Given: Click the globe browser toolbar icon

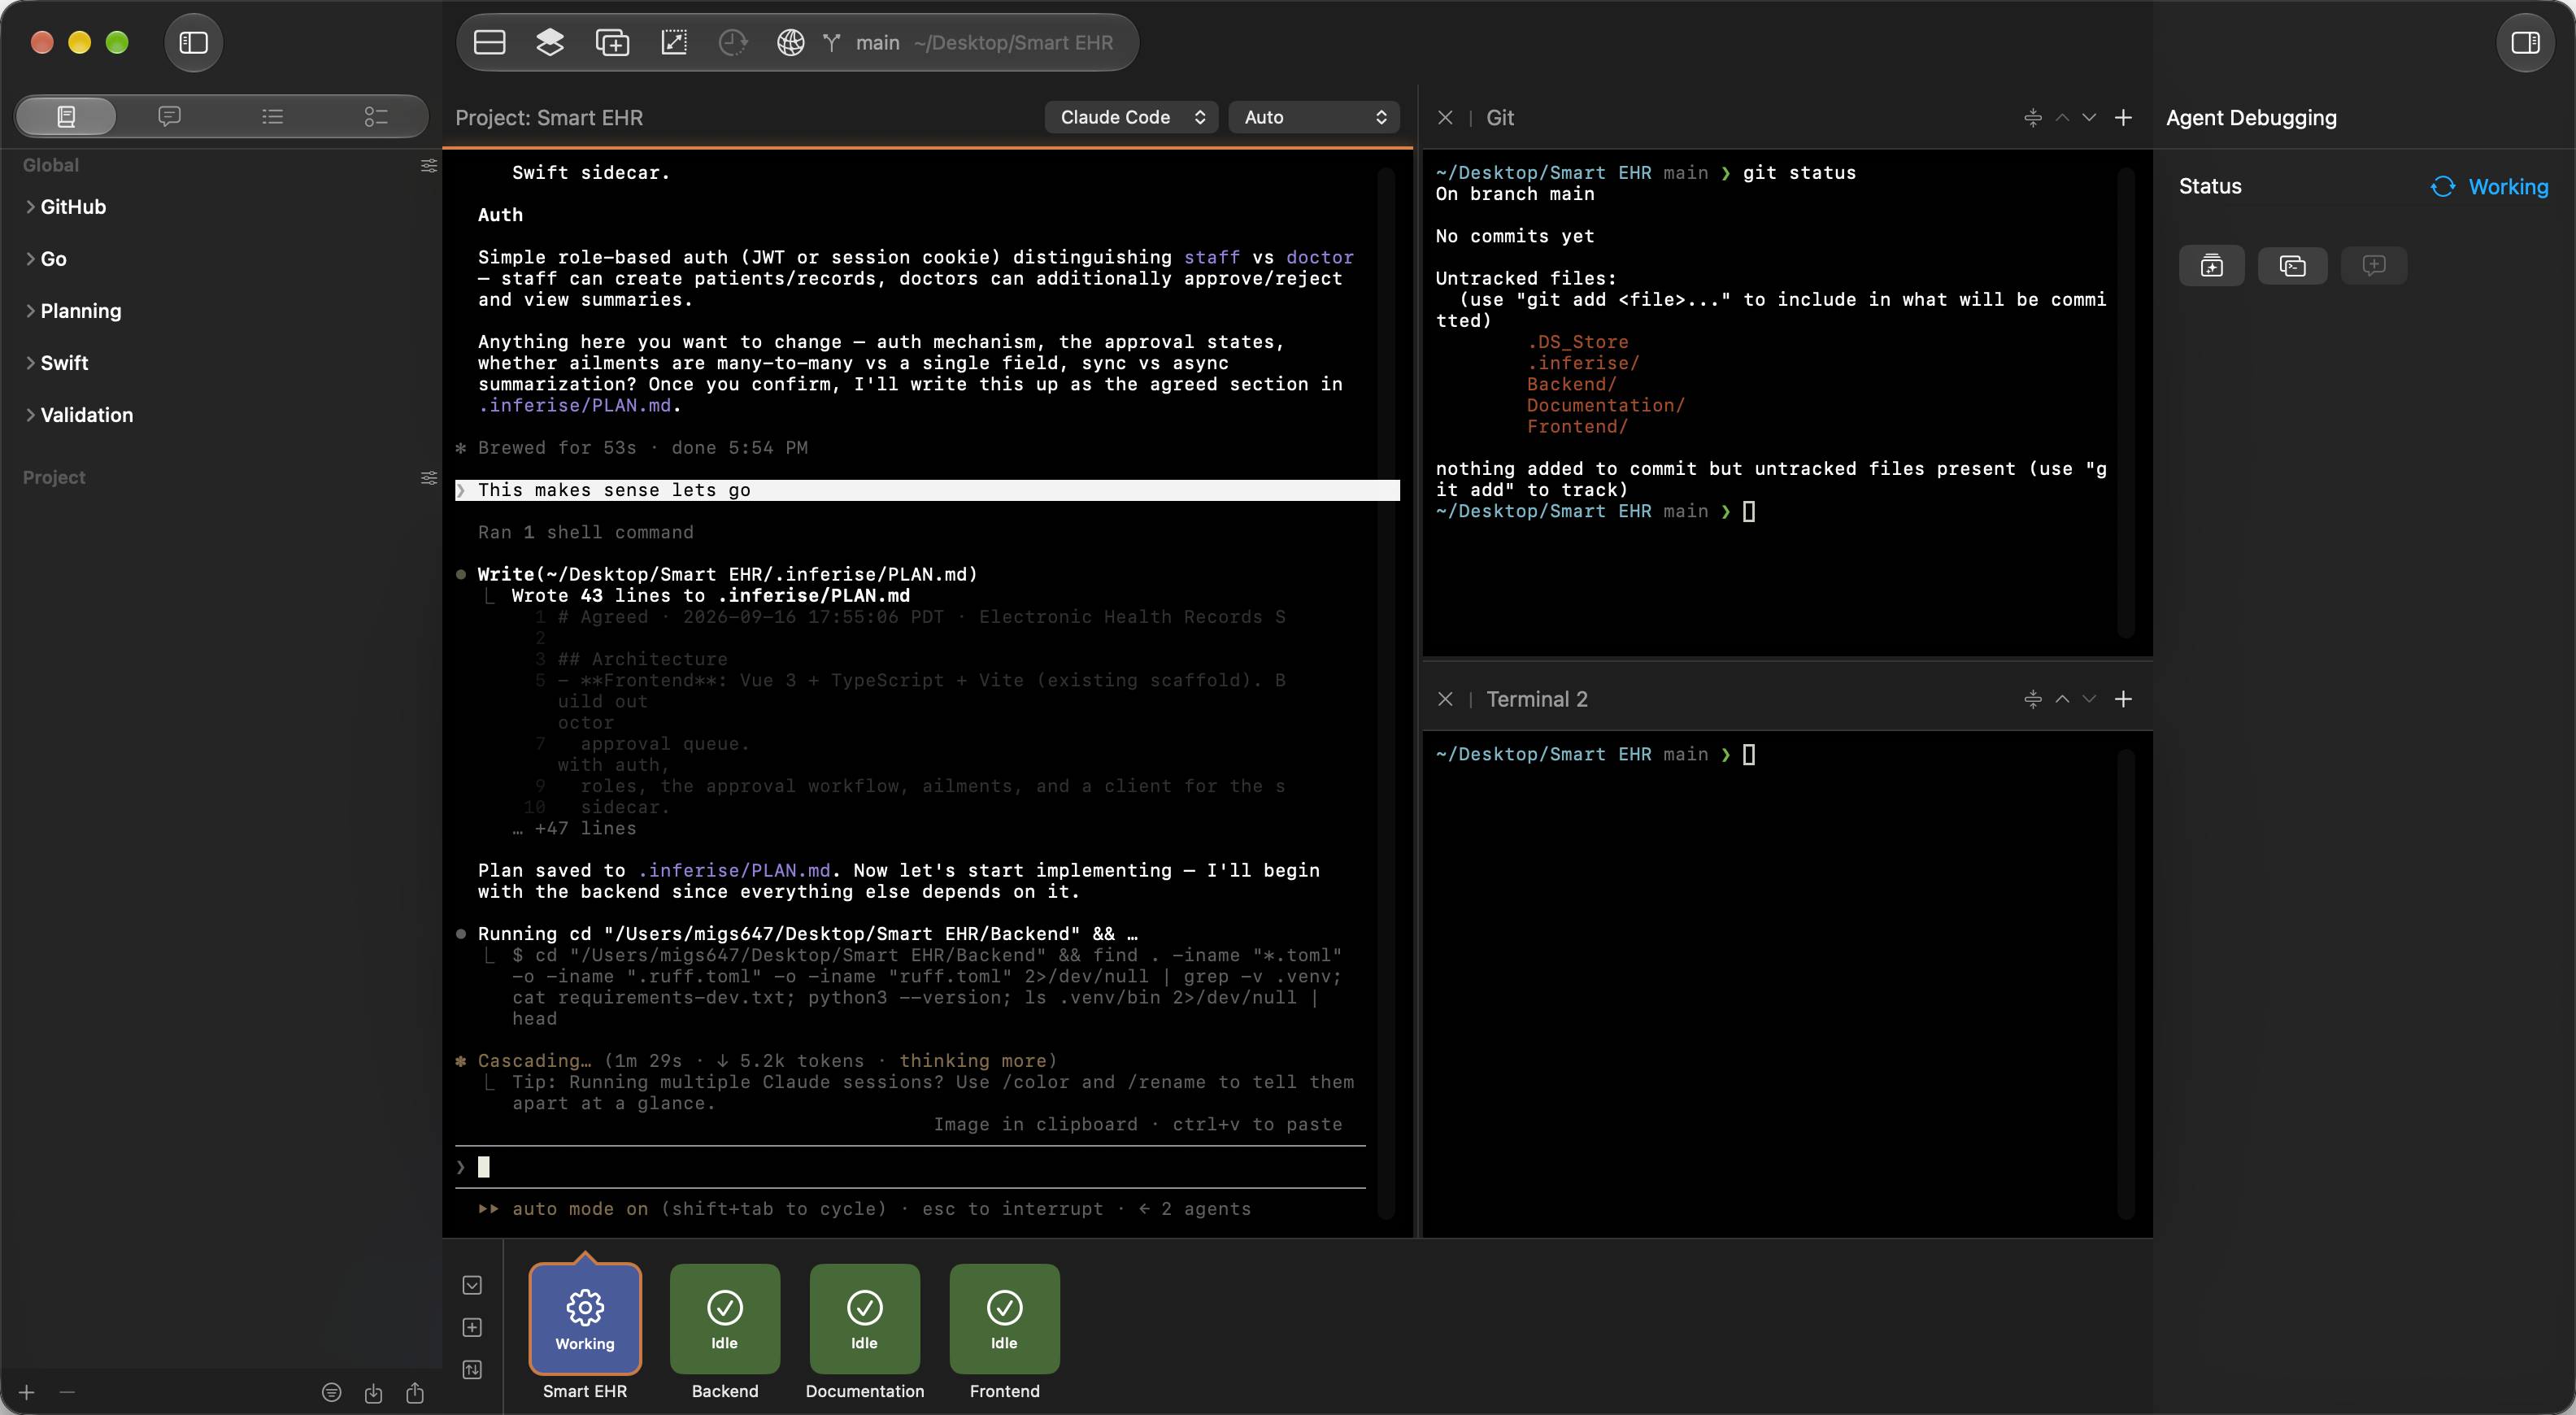Looking at the screenshot, I should pos(791,43).
